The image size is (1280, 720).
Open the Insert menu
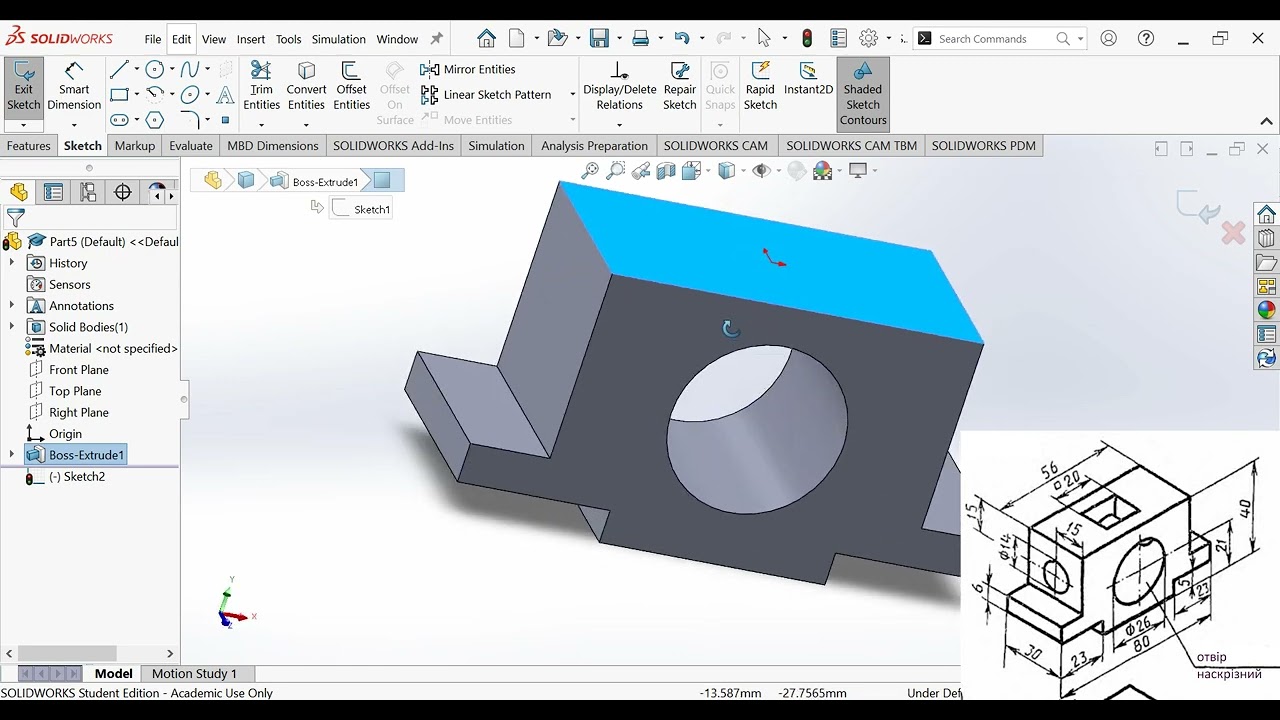(251, 39)
